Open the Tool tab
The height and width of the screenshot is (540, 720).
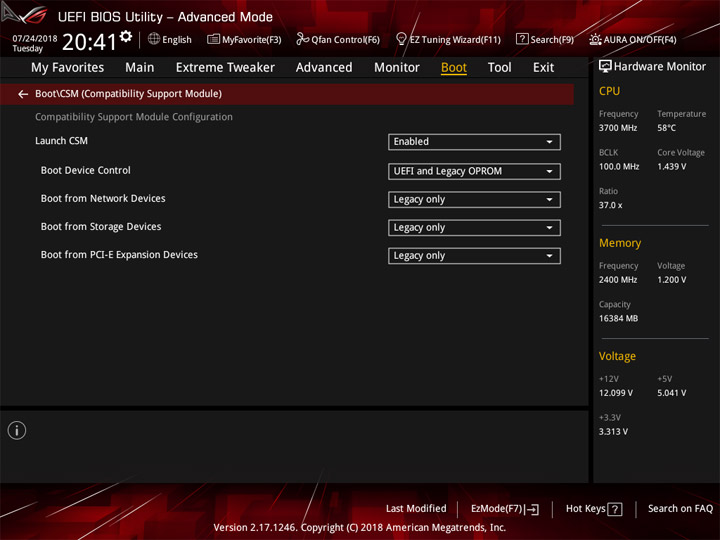(x=499, y=68)
